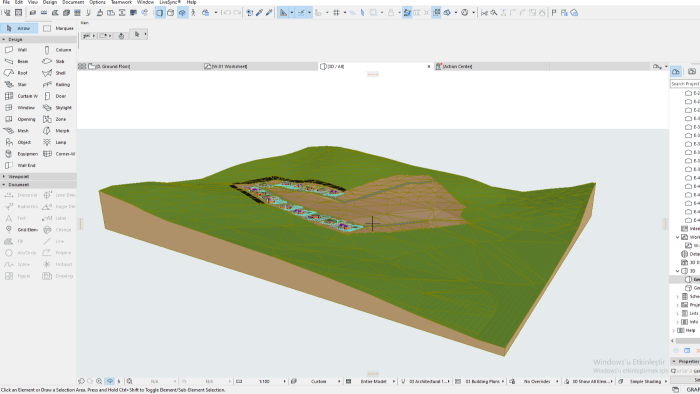Select the Door tool
This screenshot has height=394, width=700.
tap(58, 96)
